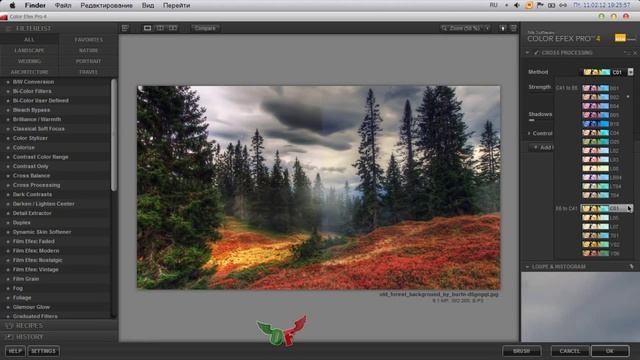Screen dimensions: 640x360
Task: Collapse the Loupe & Histogram section
Action: 527,267
